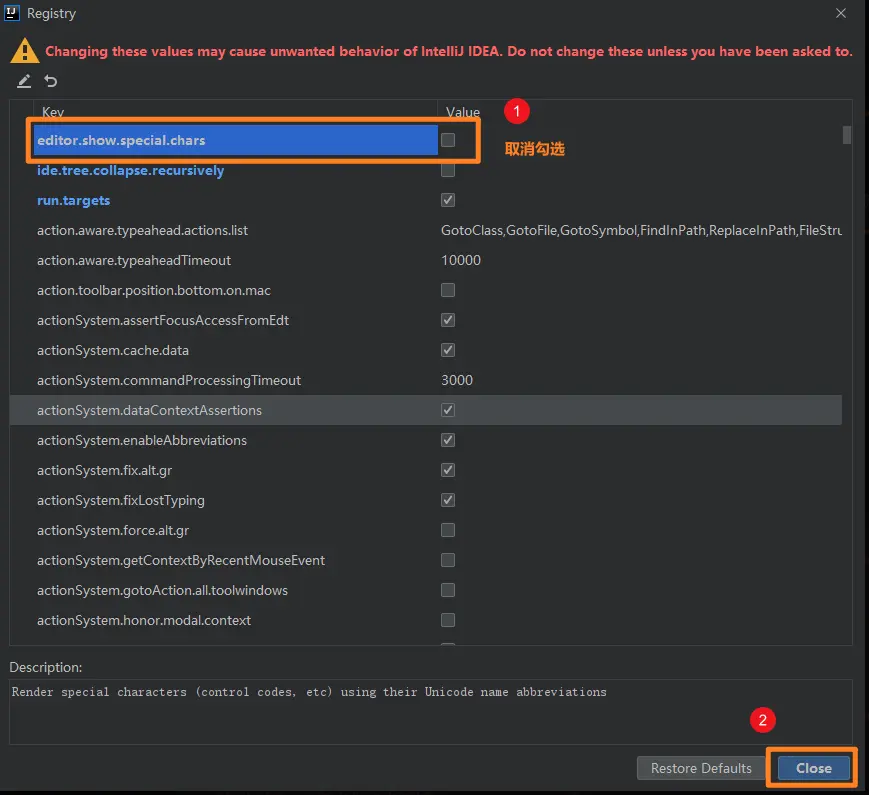869x795 pixels.
Task: Uncheck actionSystem.cache.data checkbox
Action: click(x=448, y=350)
